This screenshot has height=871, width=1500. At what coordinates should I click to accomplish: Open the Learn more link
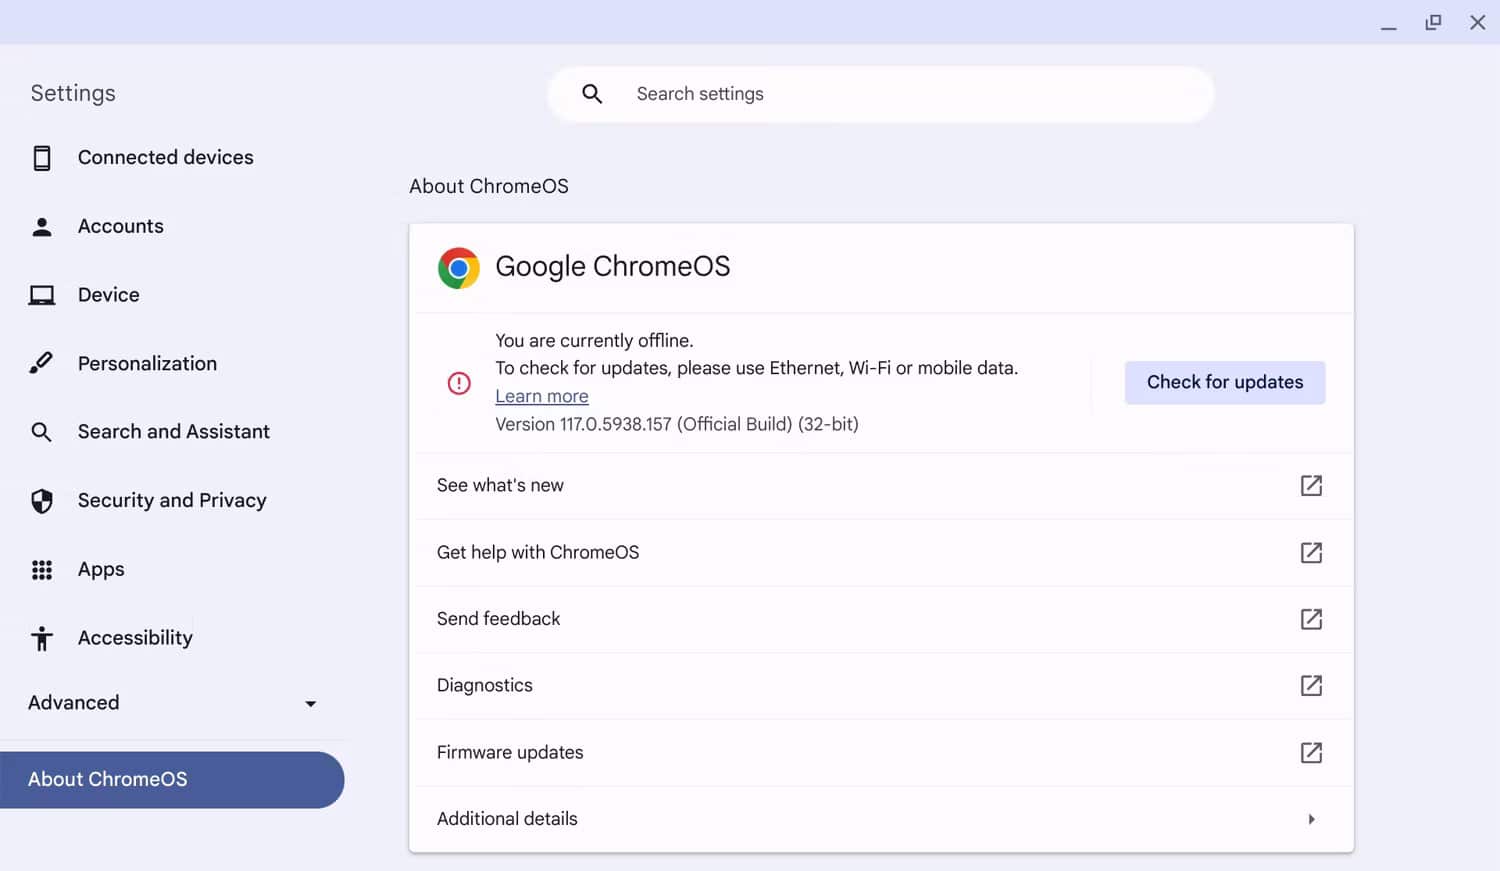[542, 397]
